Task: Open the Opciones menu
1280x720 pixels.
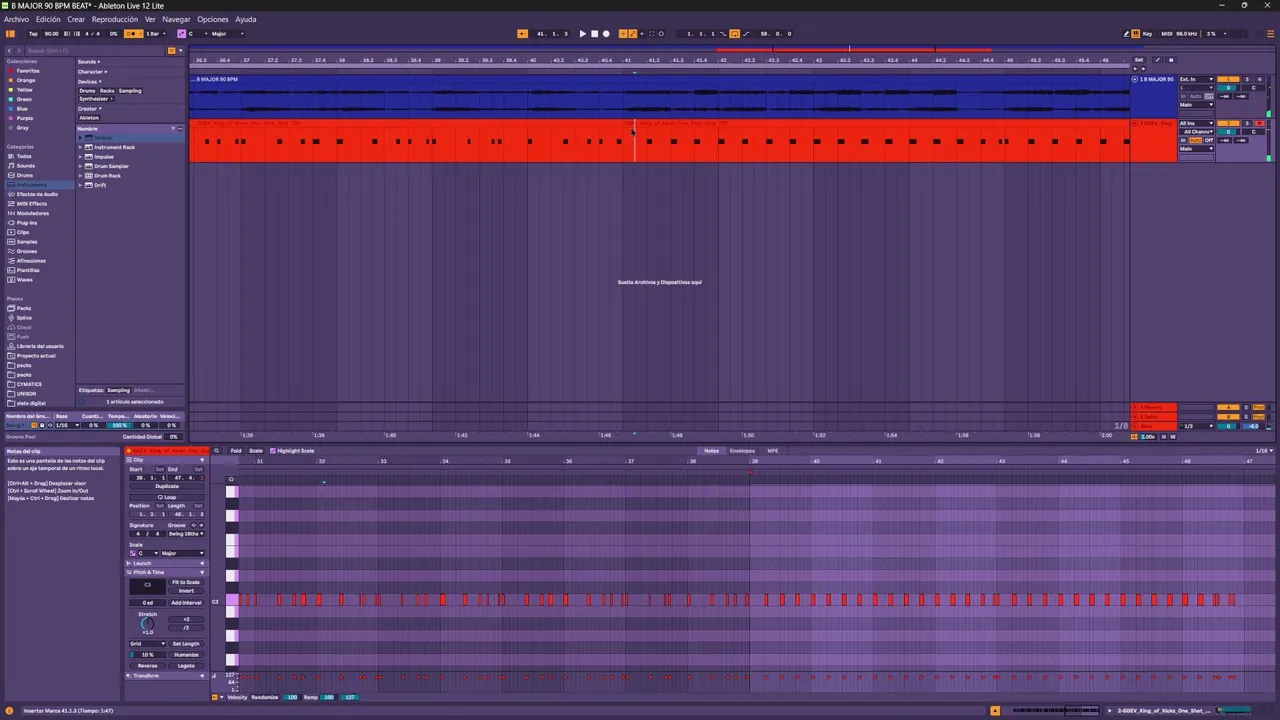Action: click(212, 19)
